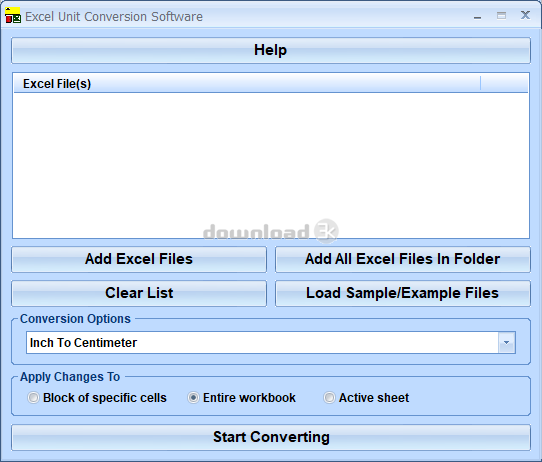Click Start Converting button
Image resolution: width=542 pixels, height=462 pixels.
[x=271, y=437]
